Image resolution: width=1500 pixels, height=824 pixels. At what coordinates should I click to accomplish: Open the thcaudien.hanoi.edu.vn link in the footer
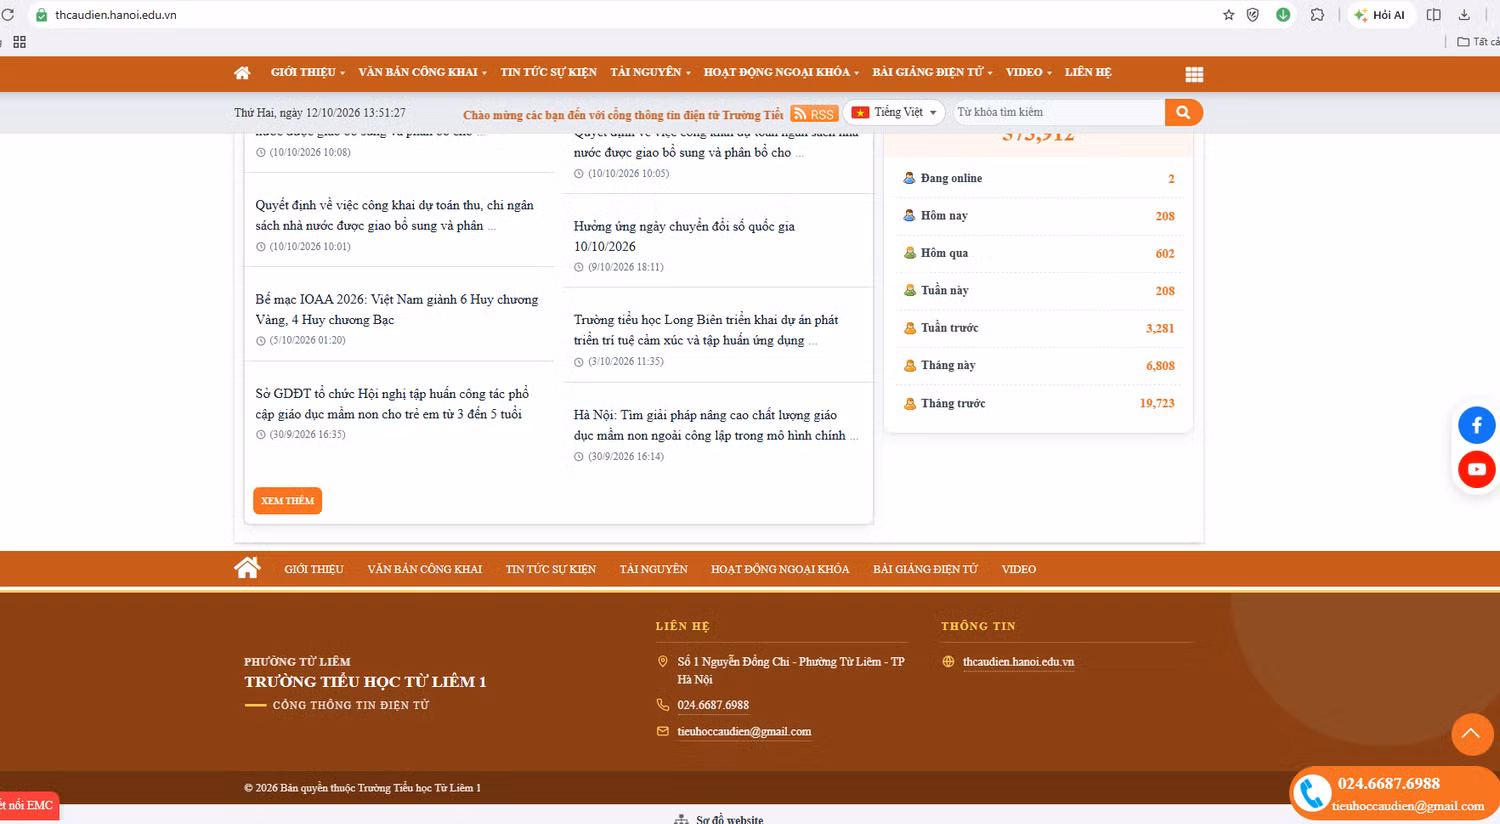(x=1018, y=662)
